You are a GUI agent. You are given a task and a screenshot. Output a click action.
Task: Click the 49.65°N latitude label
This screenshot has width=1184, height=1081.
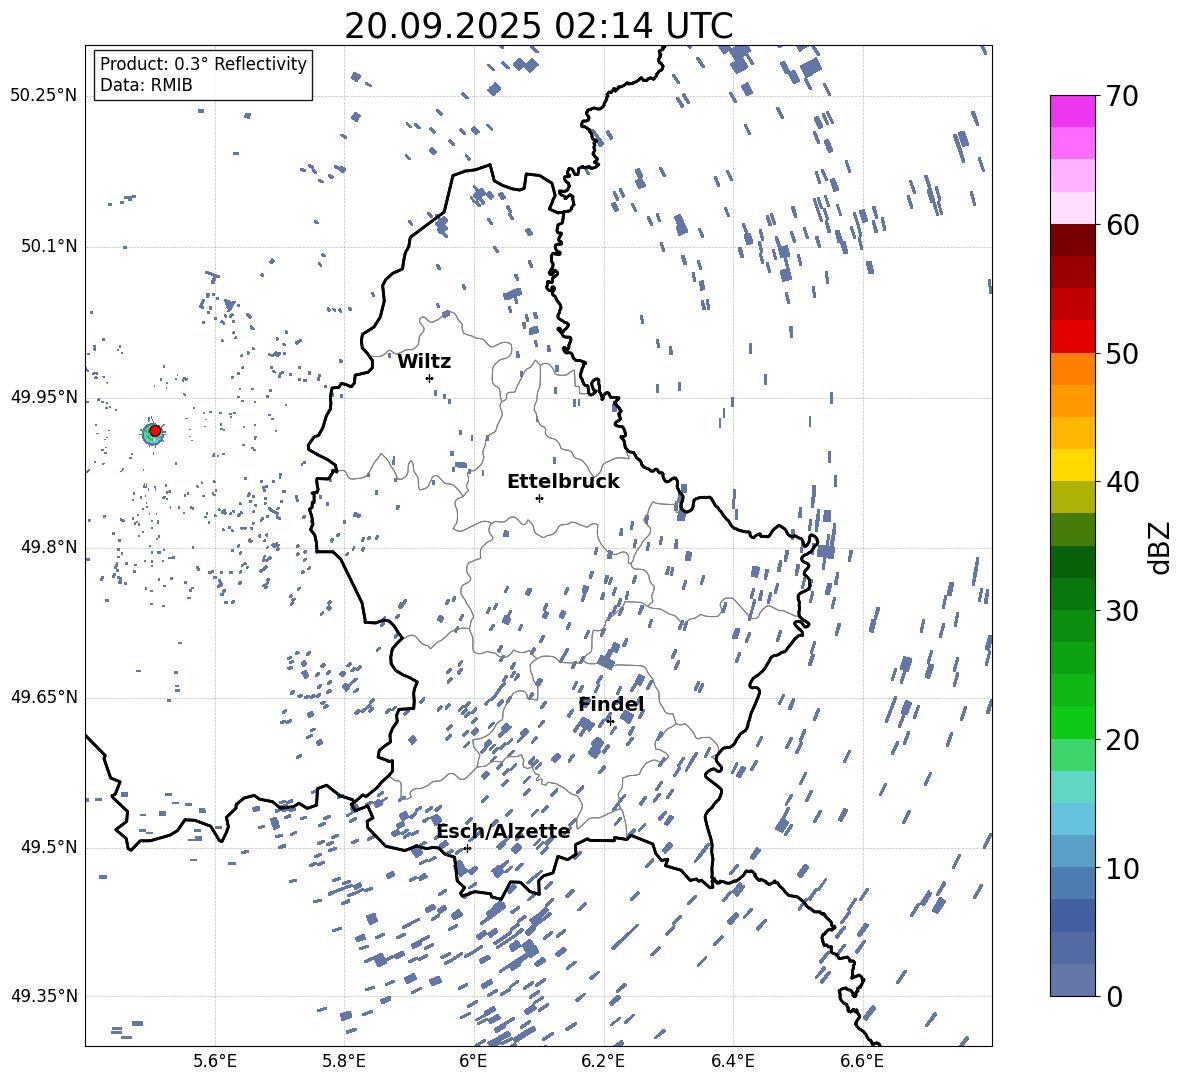click(44, 697)
